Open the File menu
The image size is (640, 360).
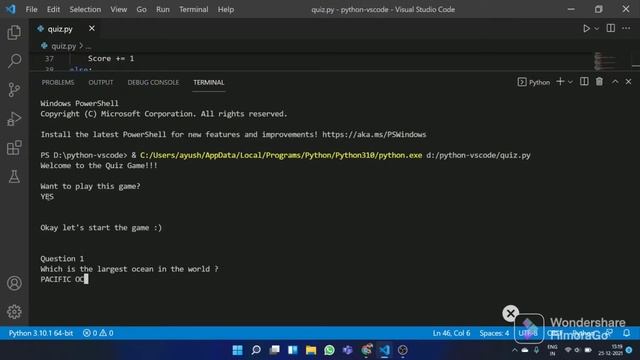(31, 9)
